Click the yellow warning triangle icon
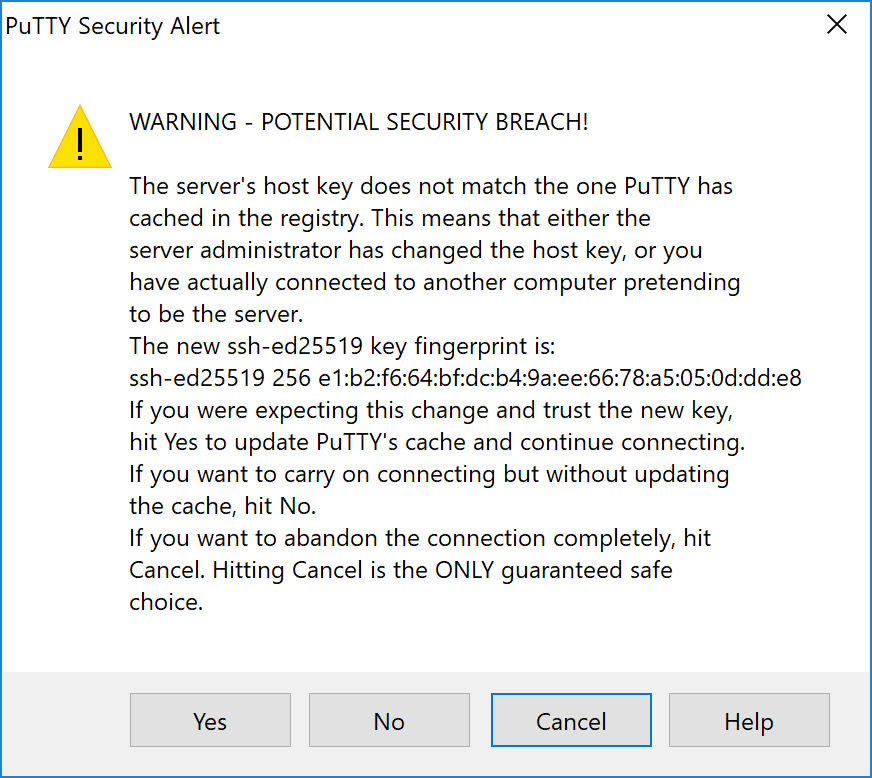Viewport: 872px width, 778px height. coord(79,138)
